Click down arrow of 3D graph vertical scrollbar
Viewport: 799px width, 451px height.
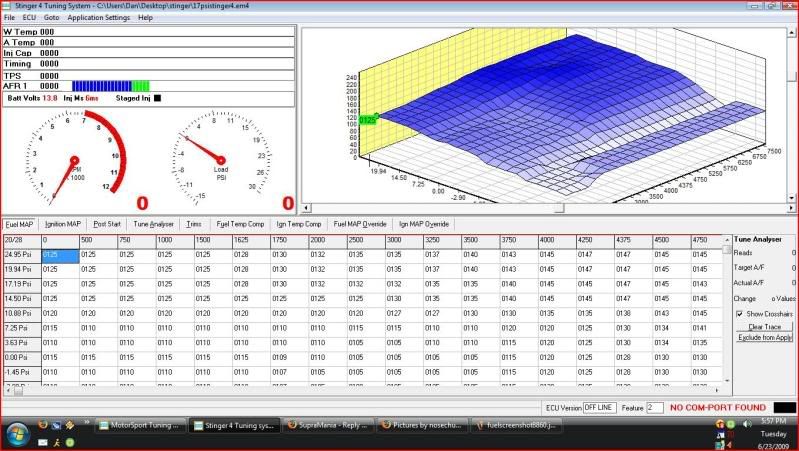tap(792, 198)
